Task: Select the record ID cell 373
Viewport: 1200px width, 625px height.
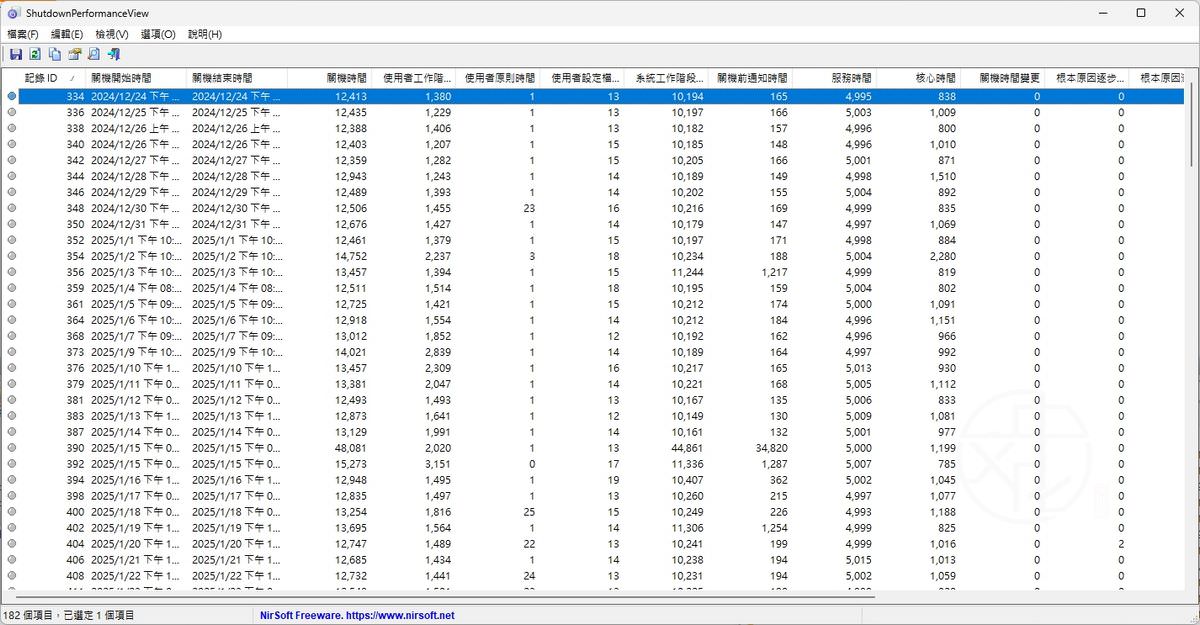Action: click(75, 352)
